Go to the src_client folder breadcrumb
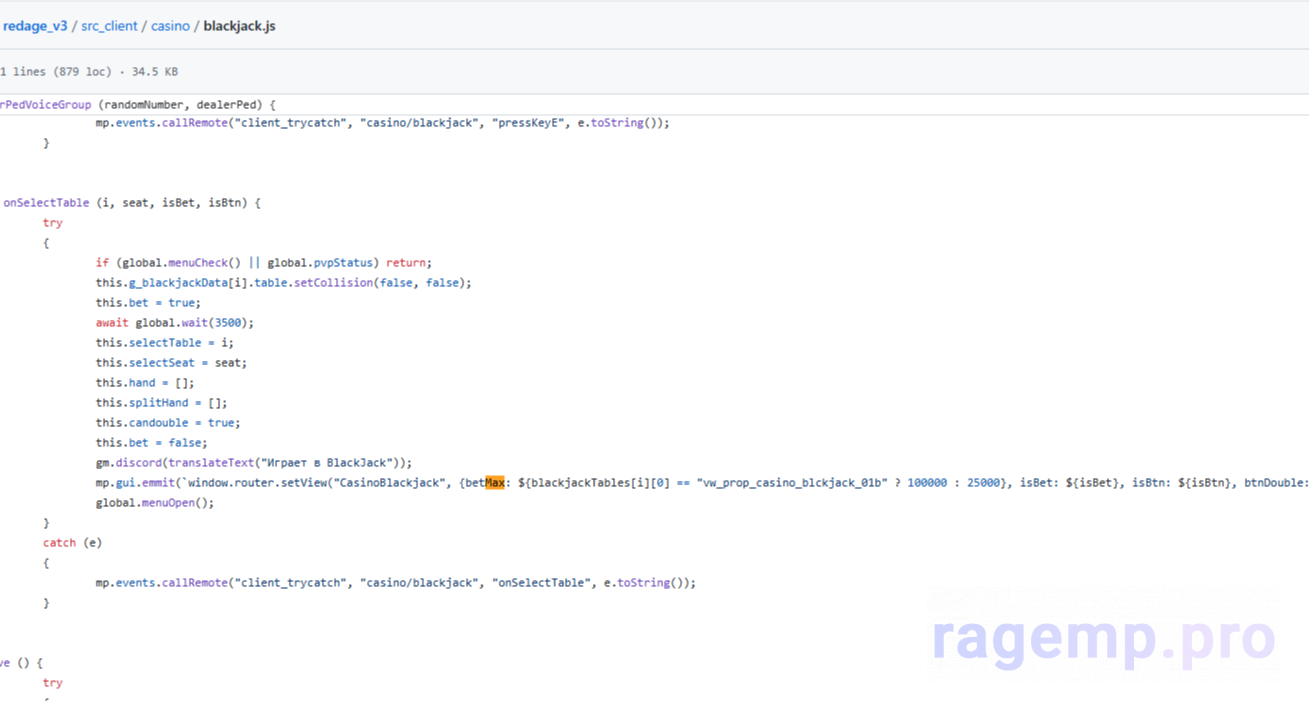The height and width of the screenshot is (701, 1309). click(x=109, y=26)
